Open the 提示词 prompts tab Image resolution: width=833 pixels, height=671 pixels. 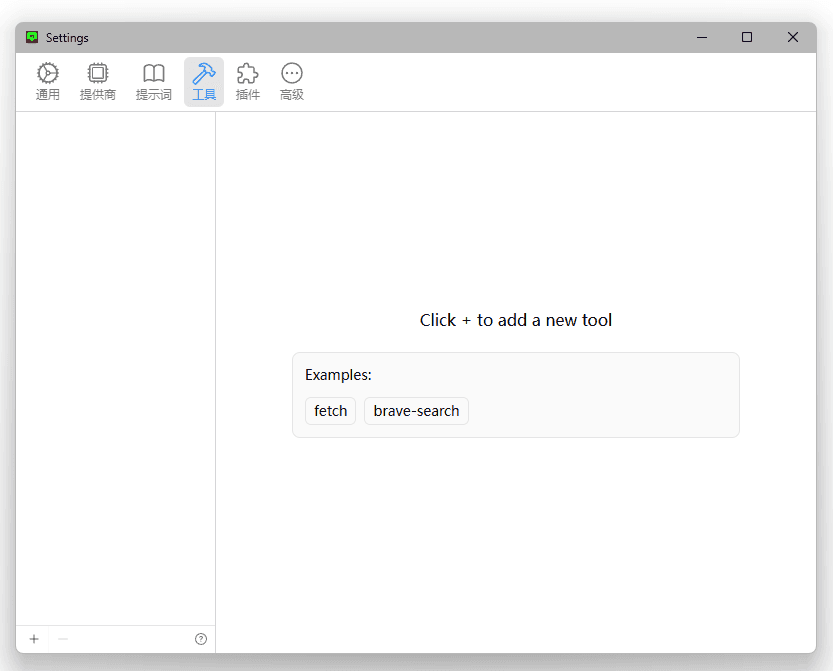tap(154, 82)
